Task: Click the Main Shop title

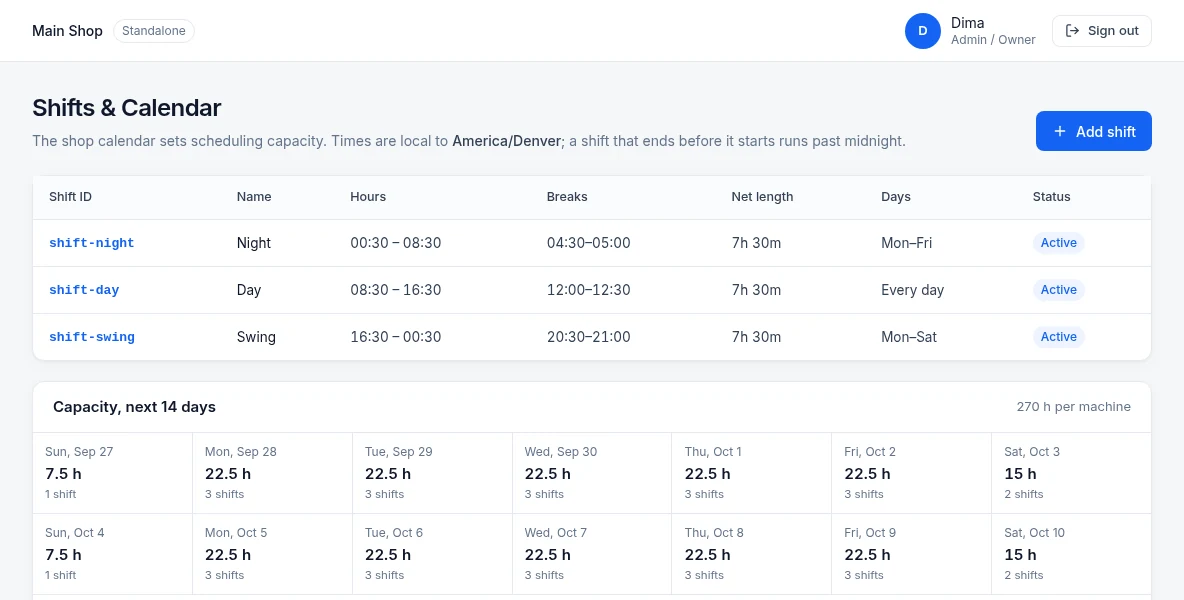Action: pos(67,31)
